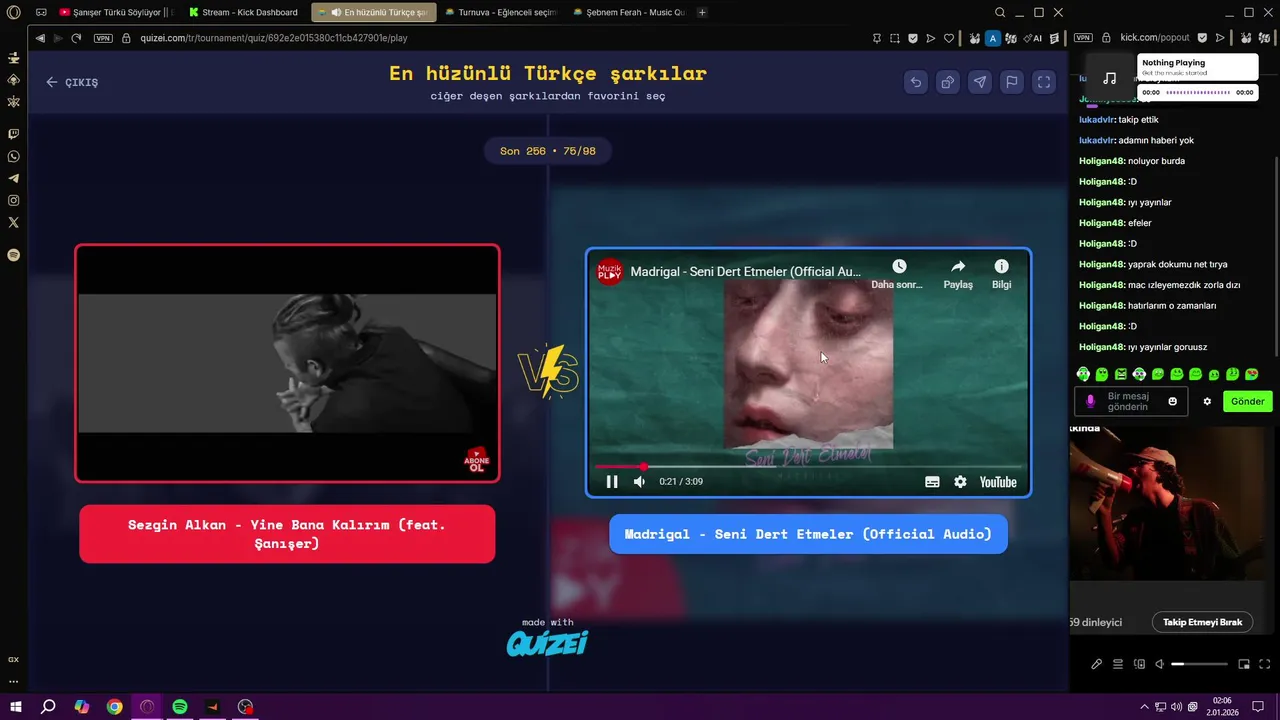Click Paylaş share icon in video
This screenshot has height=720, width=1280.
click(958, 274)
